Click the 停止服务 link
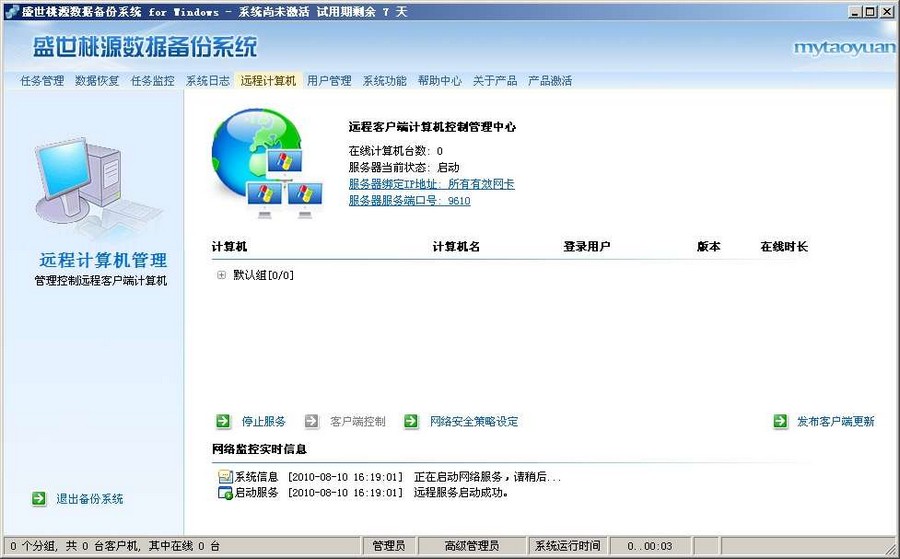900x559 pixels. pyautogui.click(x=263, y=421)
